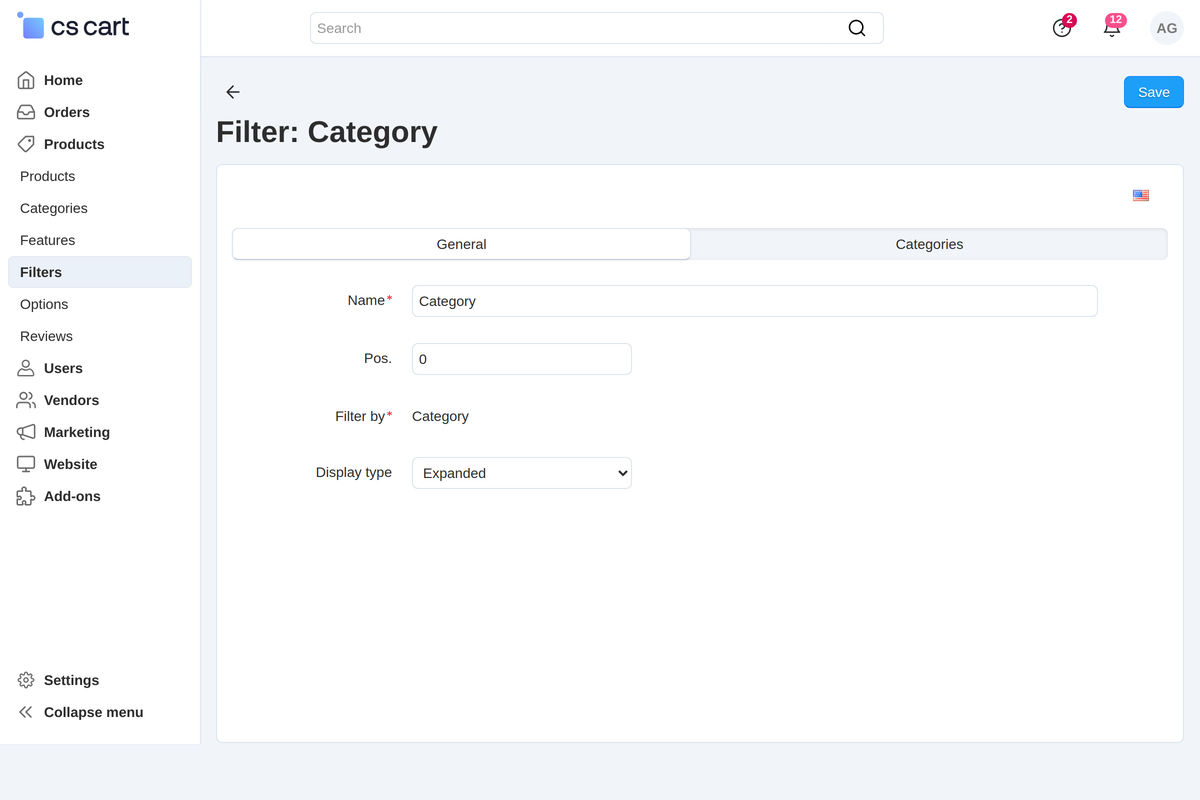Click the CS-Cart logo
Image resolution: width=1200 pixels, height=800 pixels.
point(74,27)
